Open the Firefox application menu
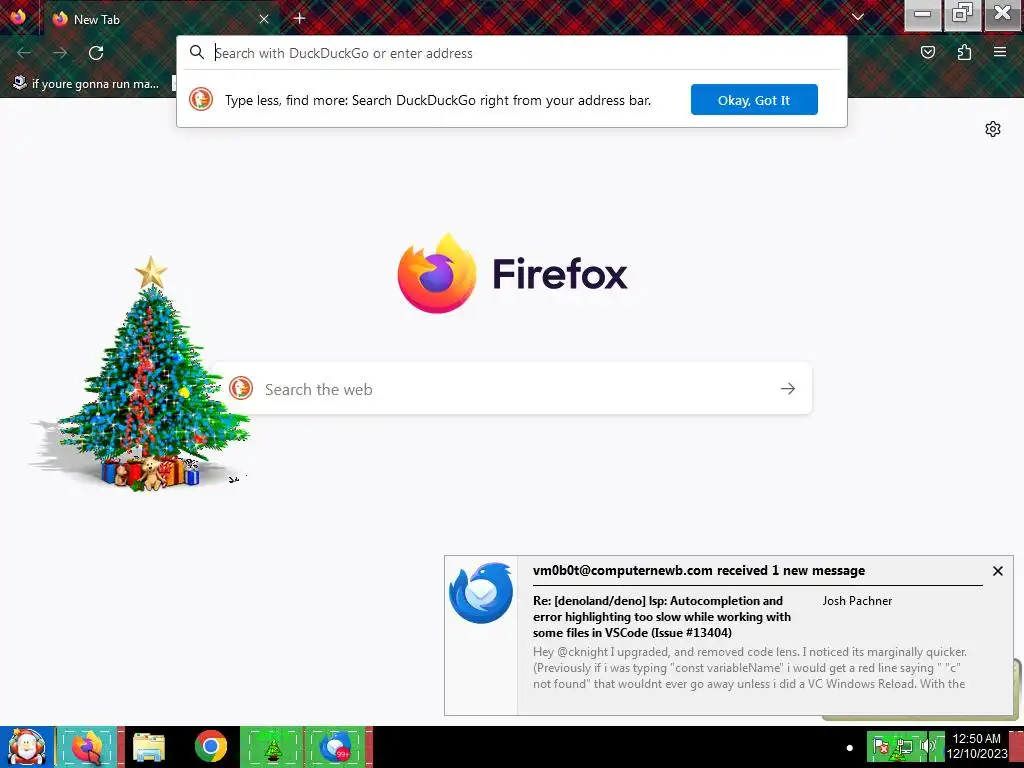 [x=1000, y=52]
